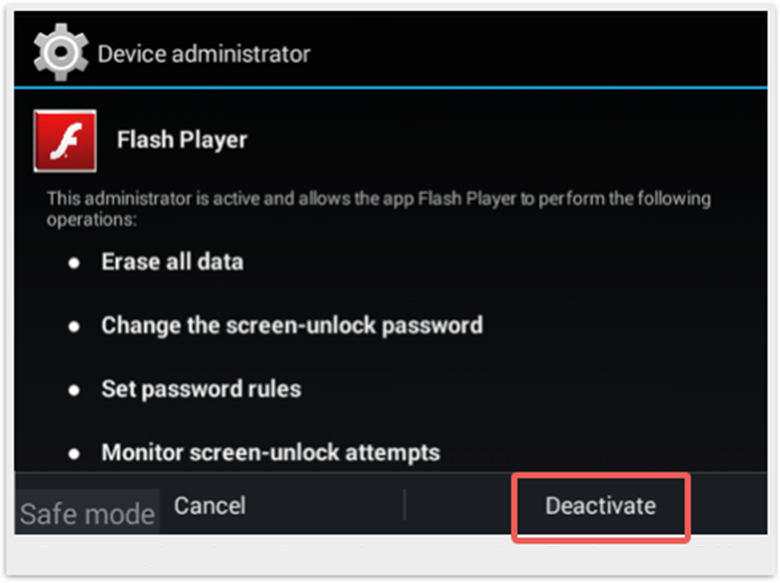Click the Device administrator title text
The height and width of the screenshot is (583, 780).
[204, 54]
